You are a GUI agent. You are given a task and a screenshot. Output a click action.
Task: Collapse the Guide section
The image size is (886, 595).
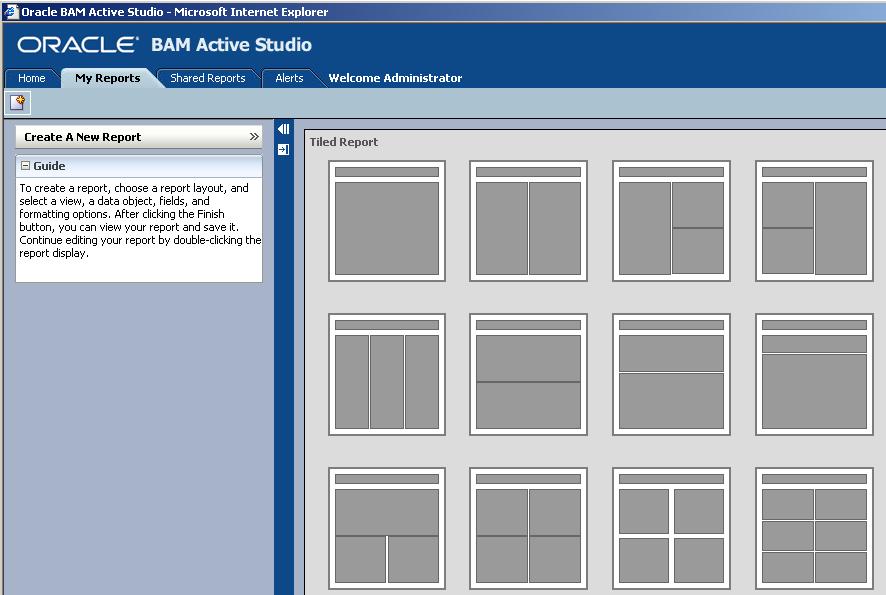click(25, 166)
